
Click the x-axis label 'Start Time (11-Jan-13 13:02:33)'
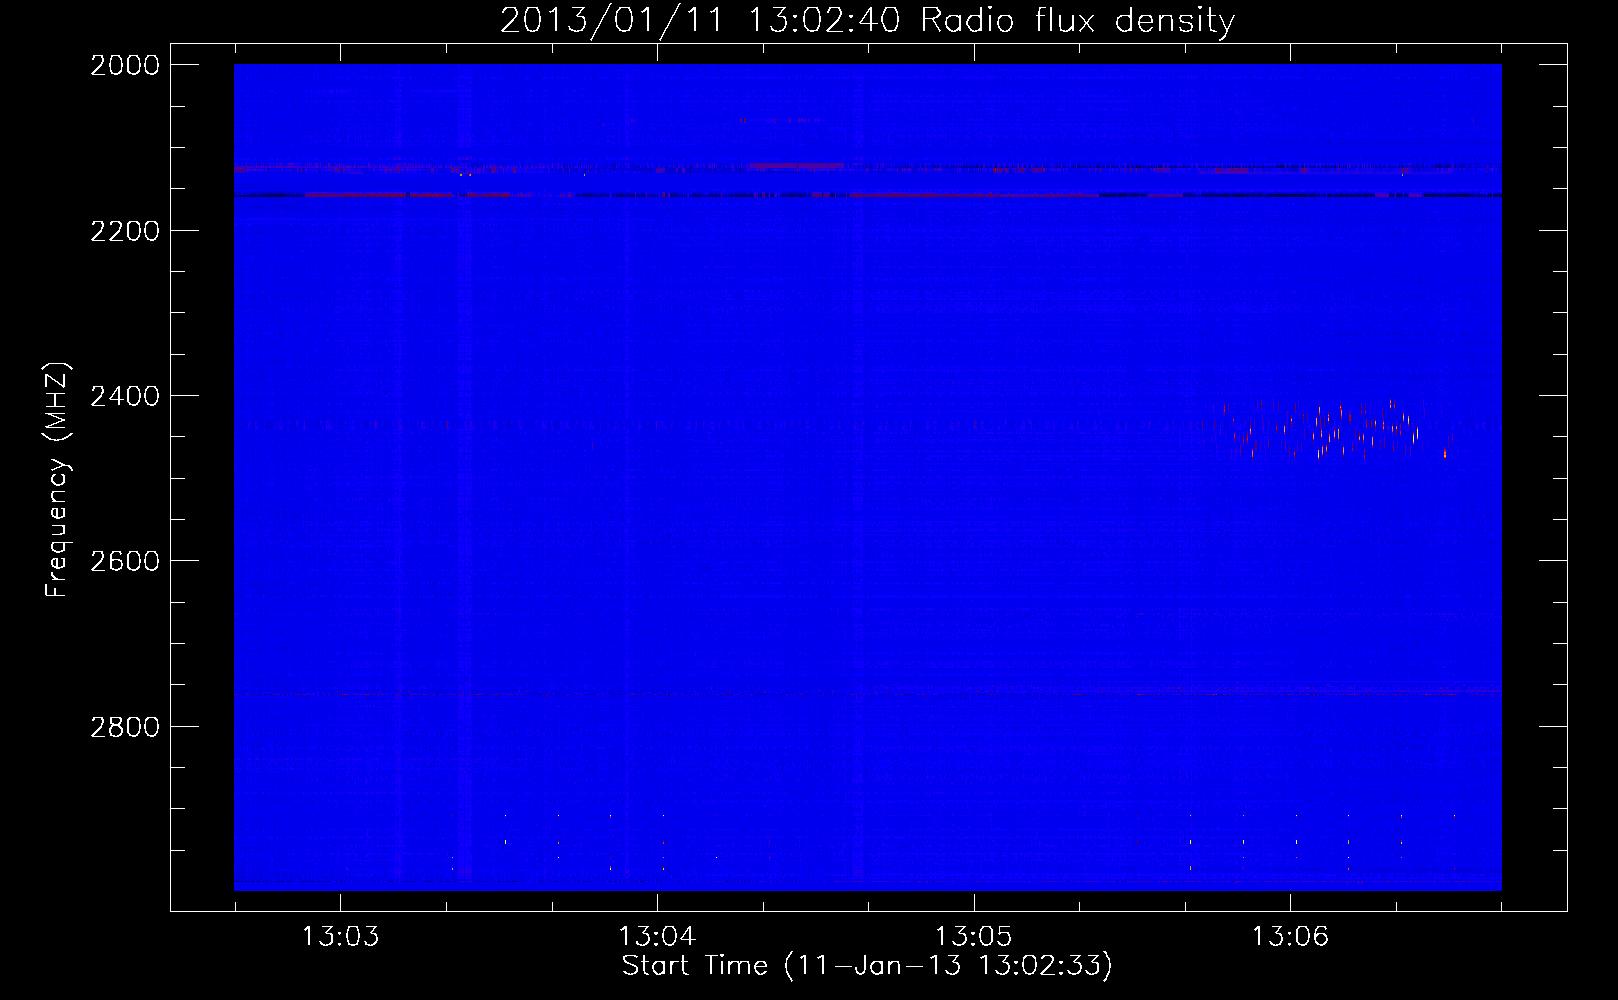(867, 966)
